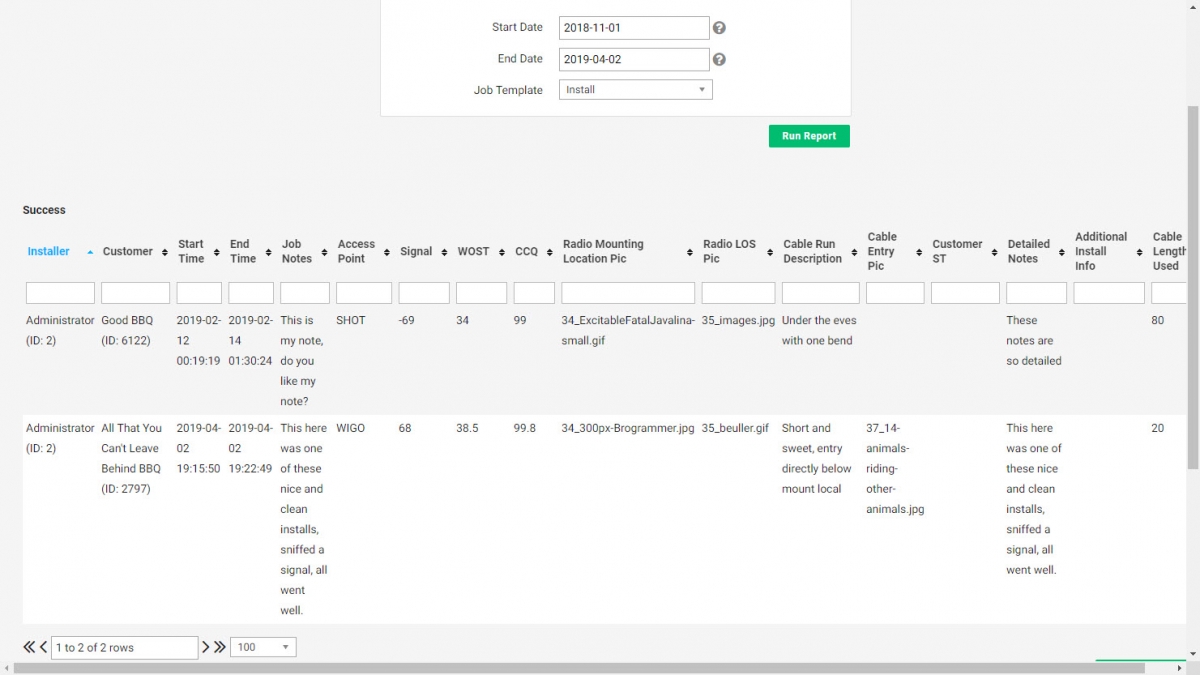
Task: Click the '-69' signal value
Action: [408, 320]
